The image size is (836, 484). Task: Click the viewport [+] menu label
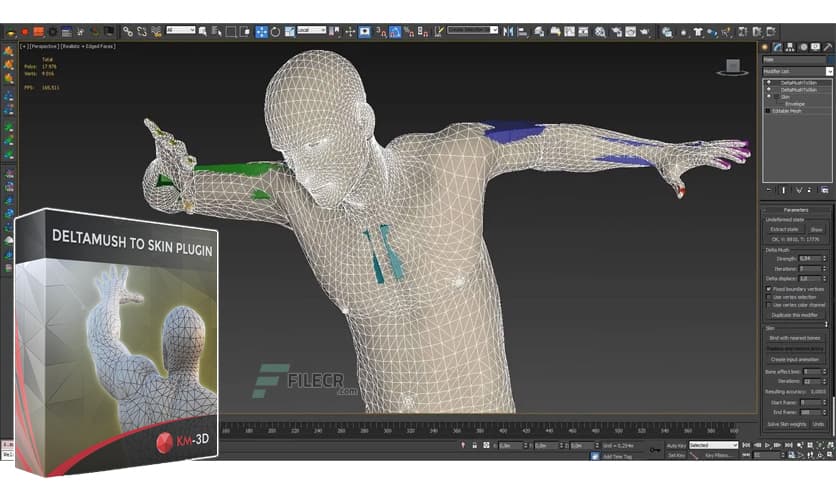(x=23, y=46)
